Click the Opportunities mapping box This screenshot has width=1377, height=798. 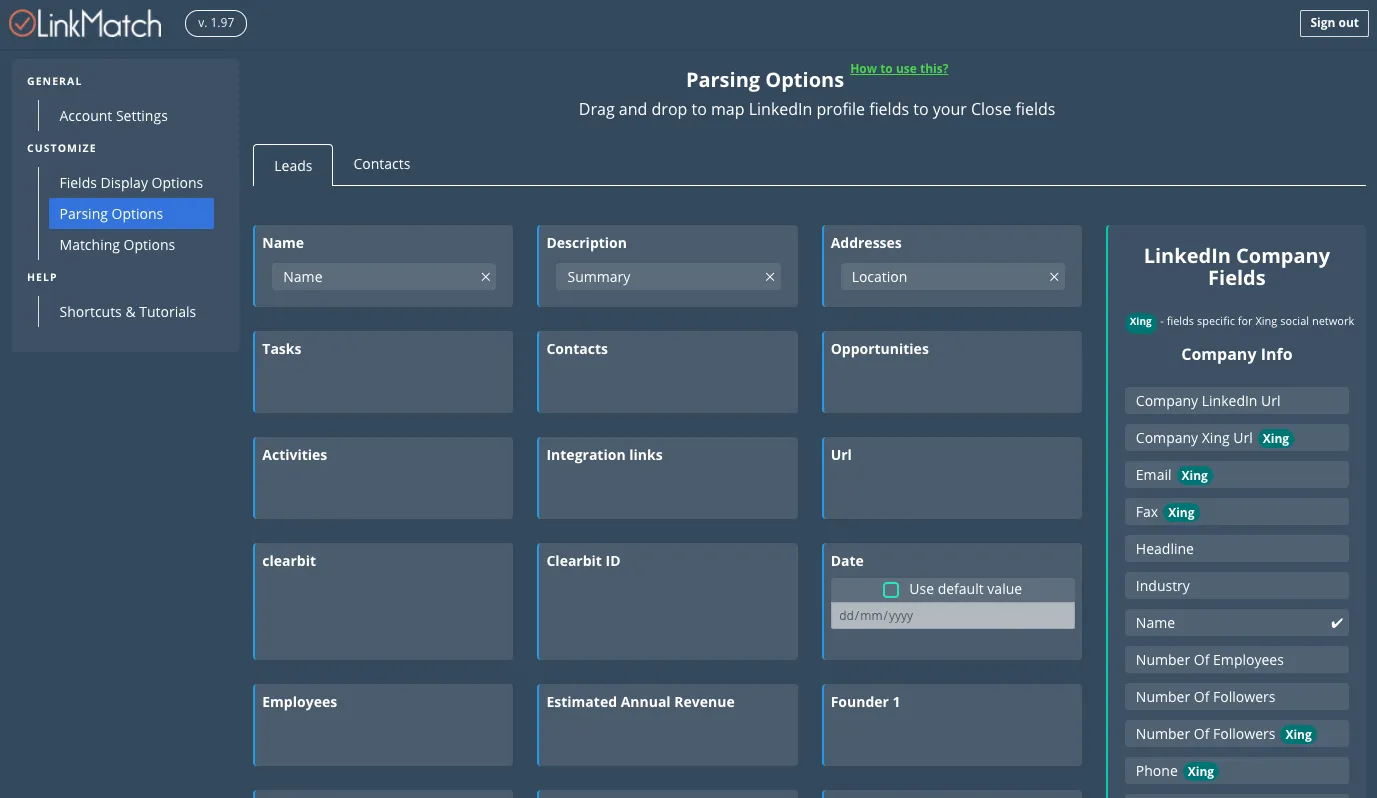(952, 372)
